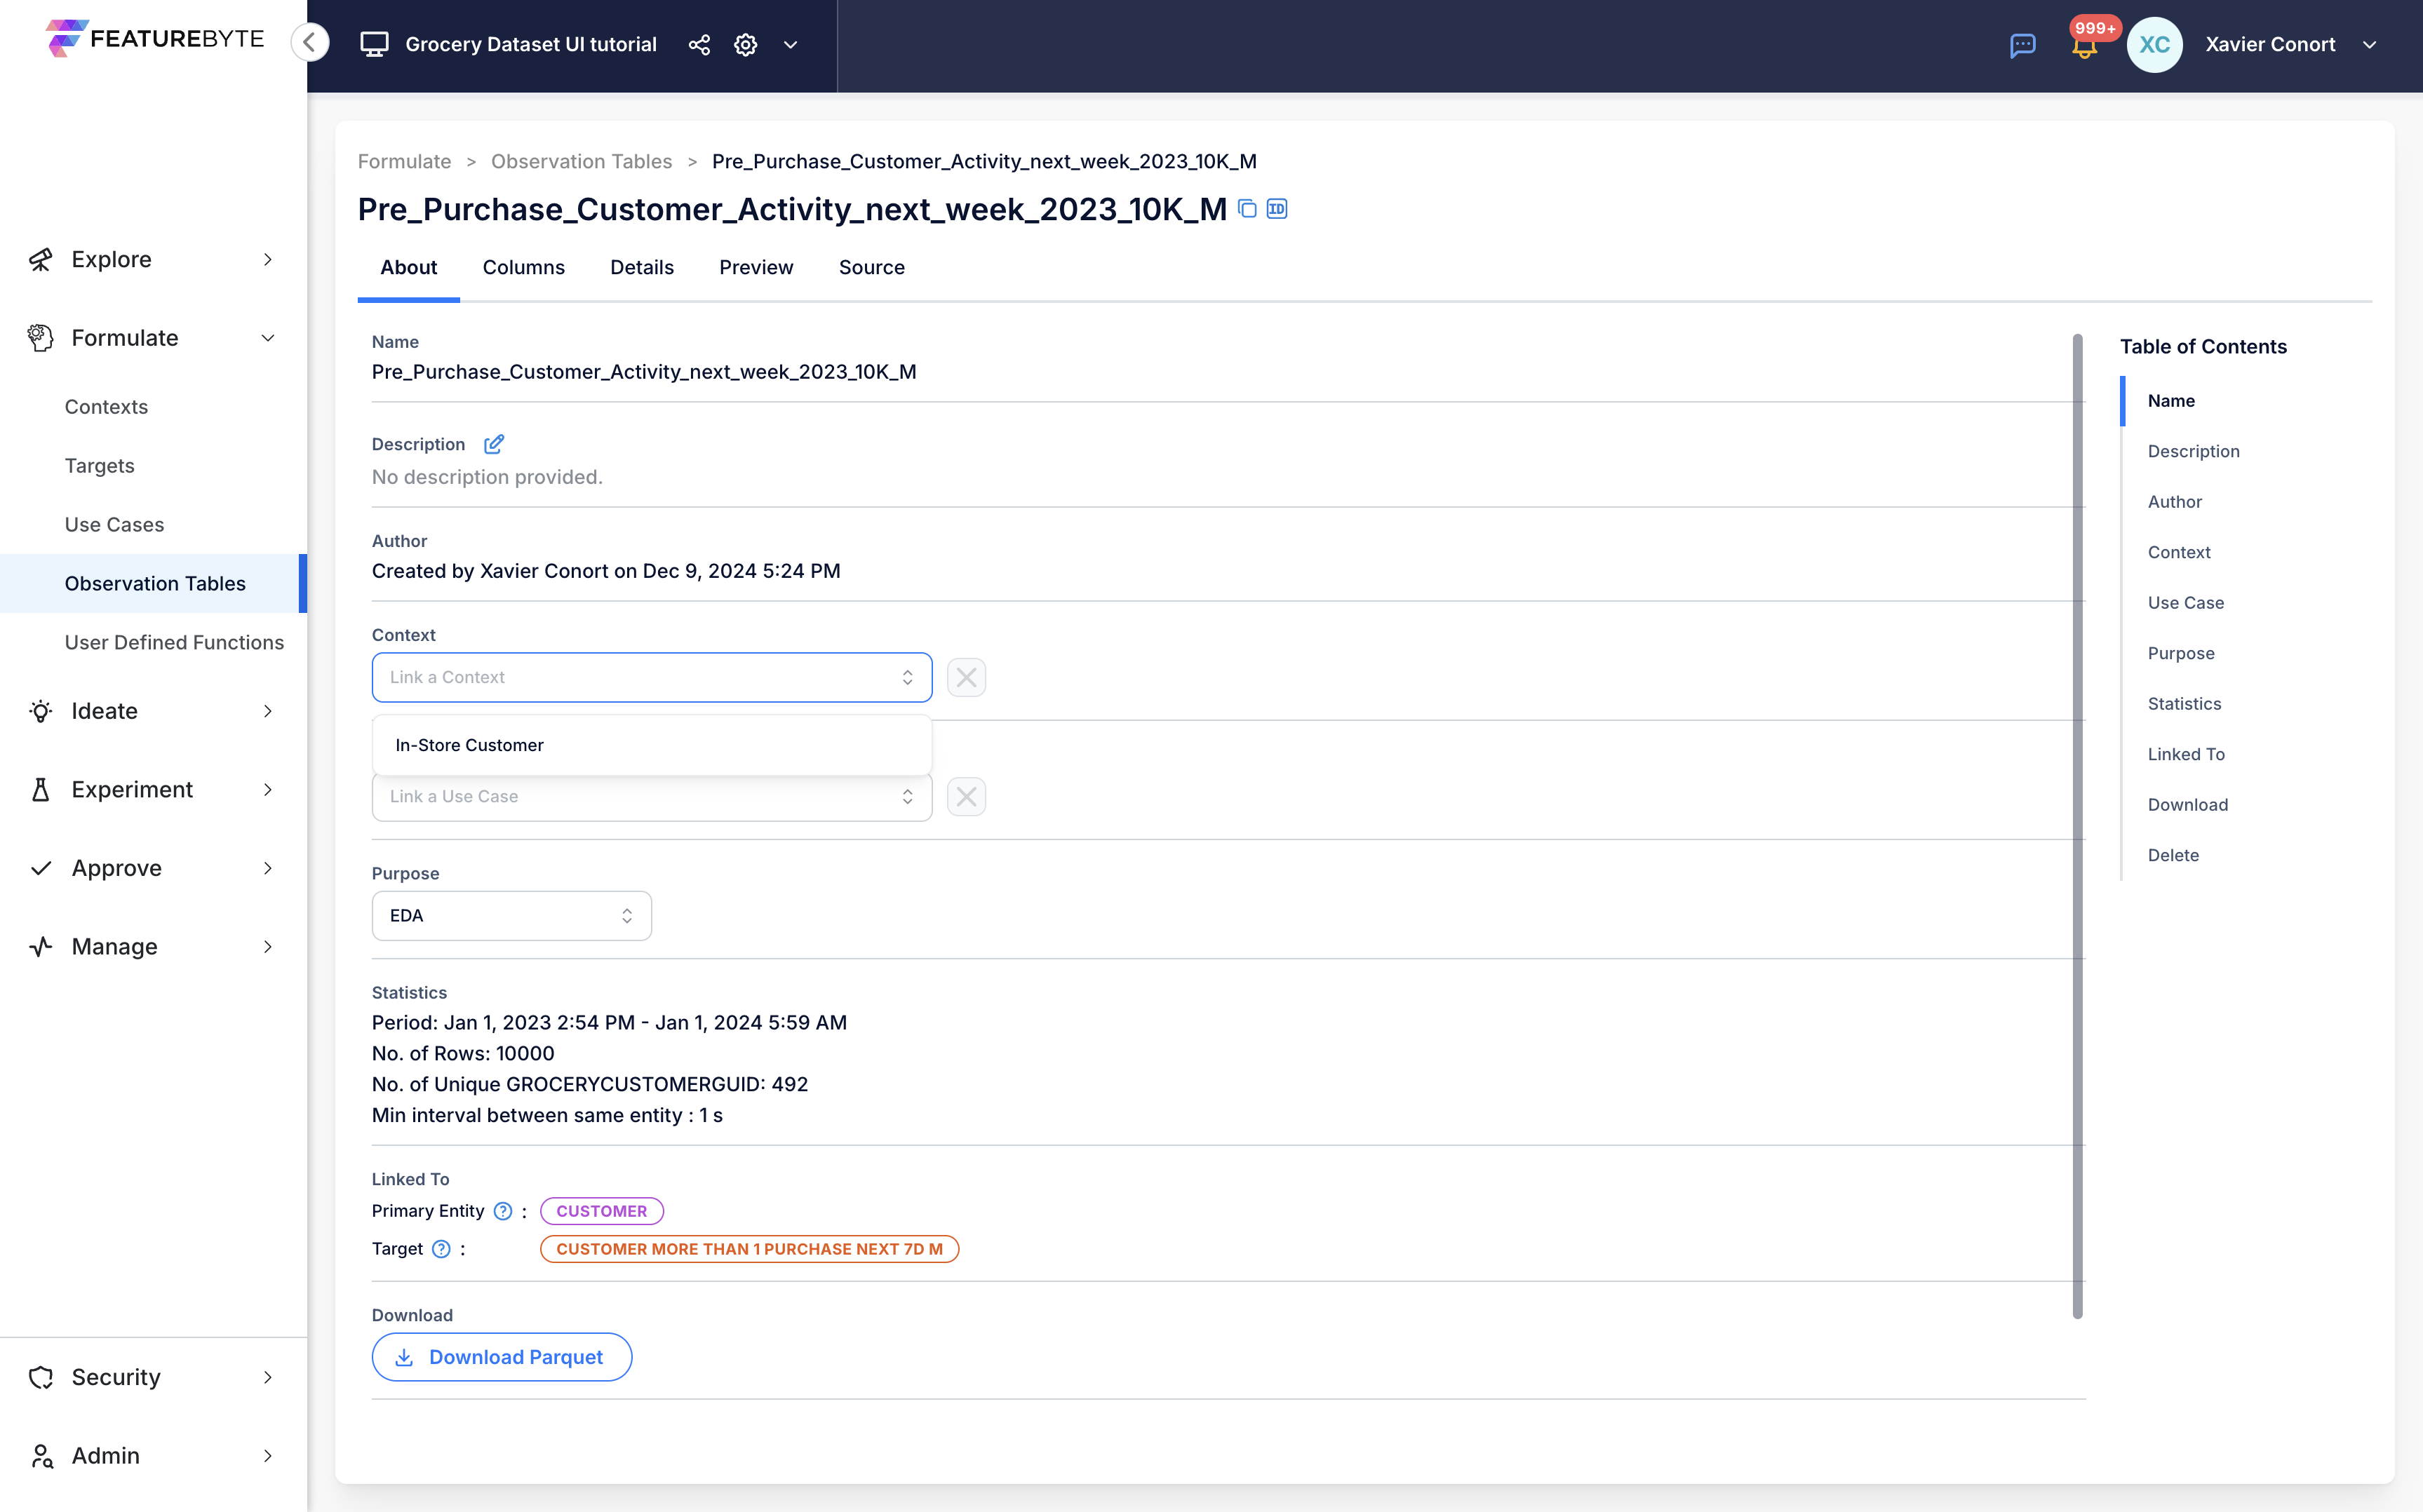Image resolution: width=2423 pixels, height=1512 pixels.
Task: Open User Defined Functions in the sidebar
Action: coord(174,643)
